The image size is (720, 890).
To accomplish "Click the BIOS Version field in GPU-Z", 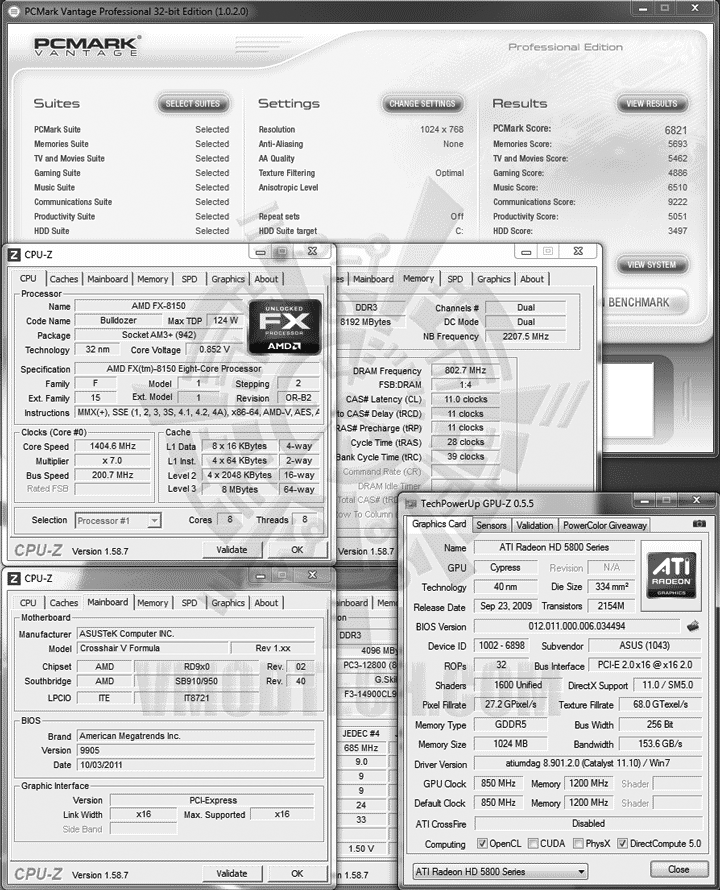I will pyautogui.click(x=576, y=626).
